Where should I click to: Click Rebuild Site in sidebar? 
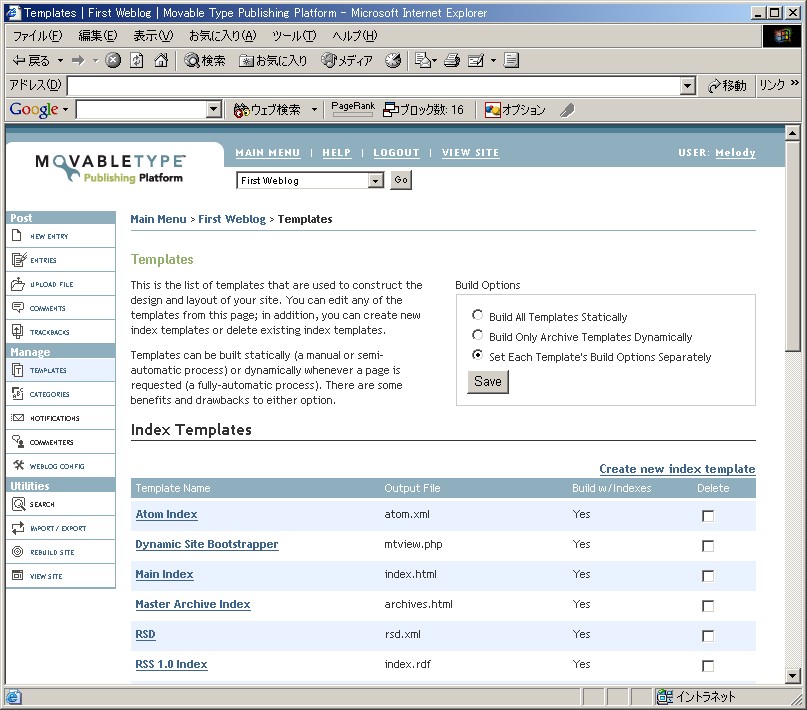pyautogui.click(x=60, y=552)
